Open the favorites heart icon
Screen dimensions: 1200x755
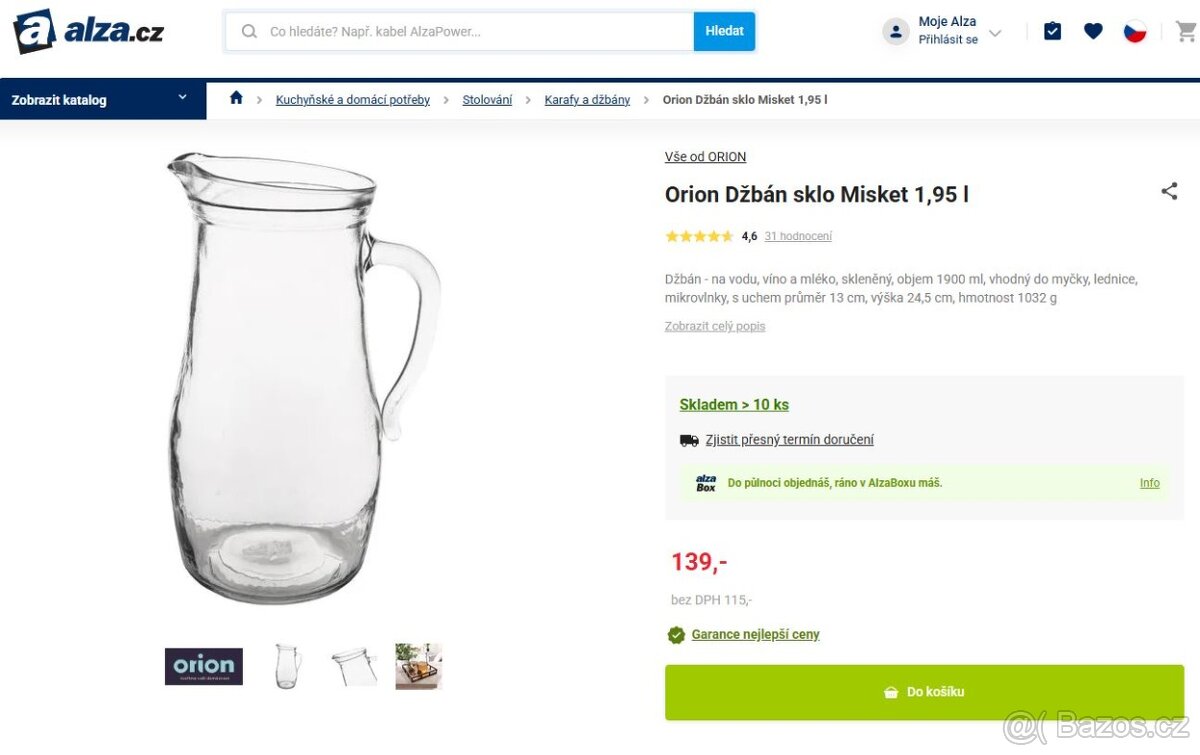1093,31
